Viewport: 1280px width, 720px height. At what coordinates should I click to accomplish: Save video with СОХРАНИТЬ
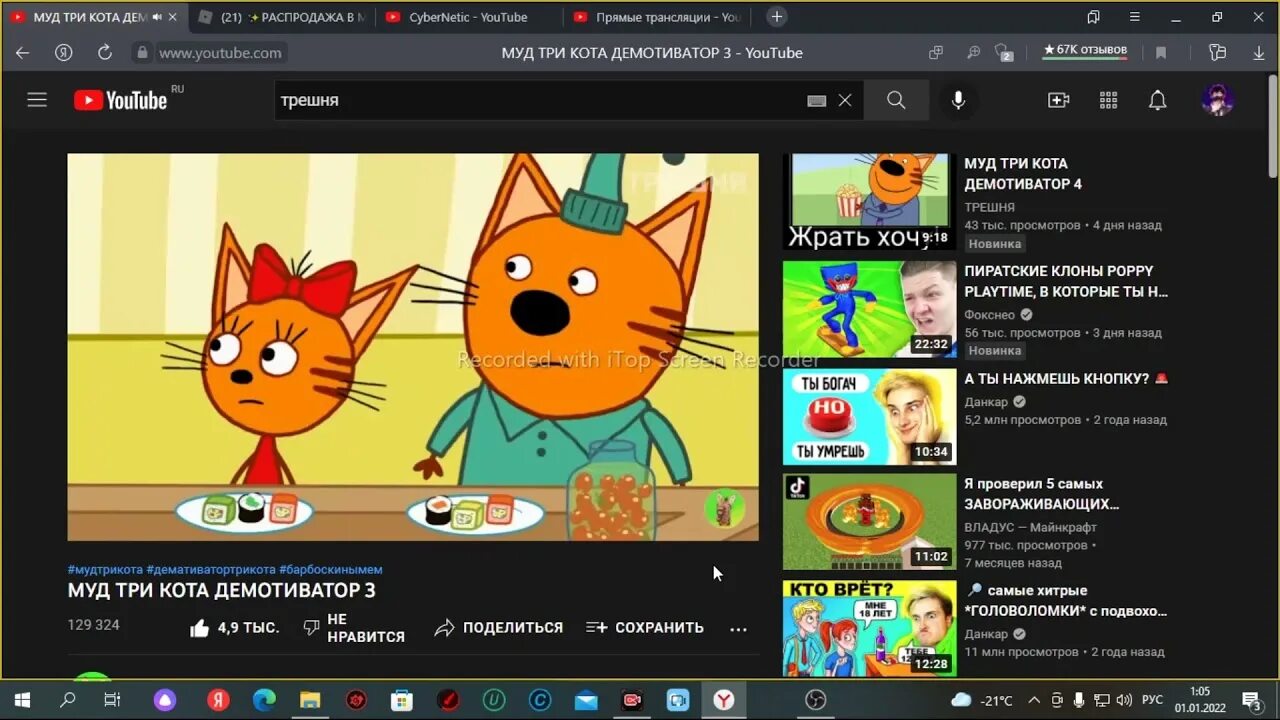(x=645, y=628)
